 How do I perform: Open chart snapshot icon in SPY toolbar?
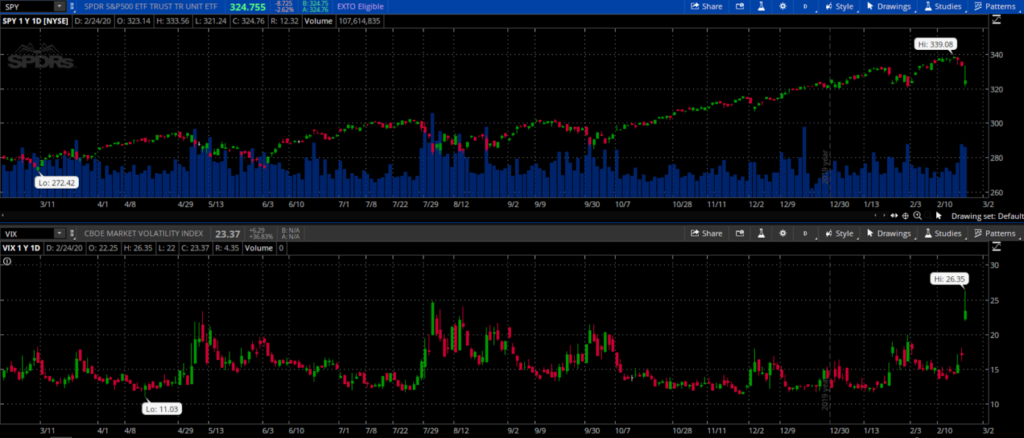pos(740,7)
